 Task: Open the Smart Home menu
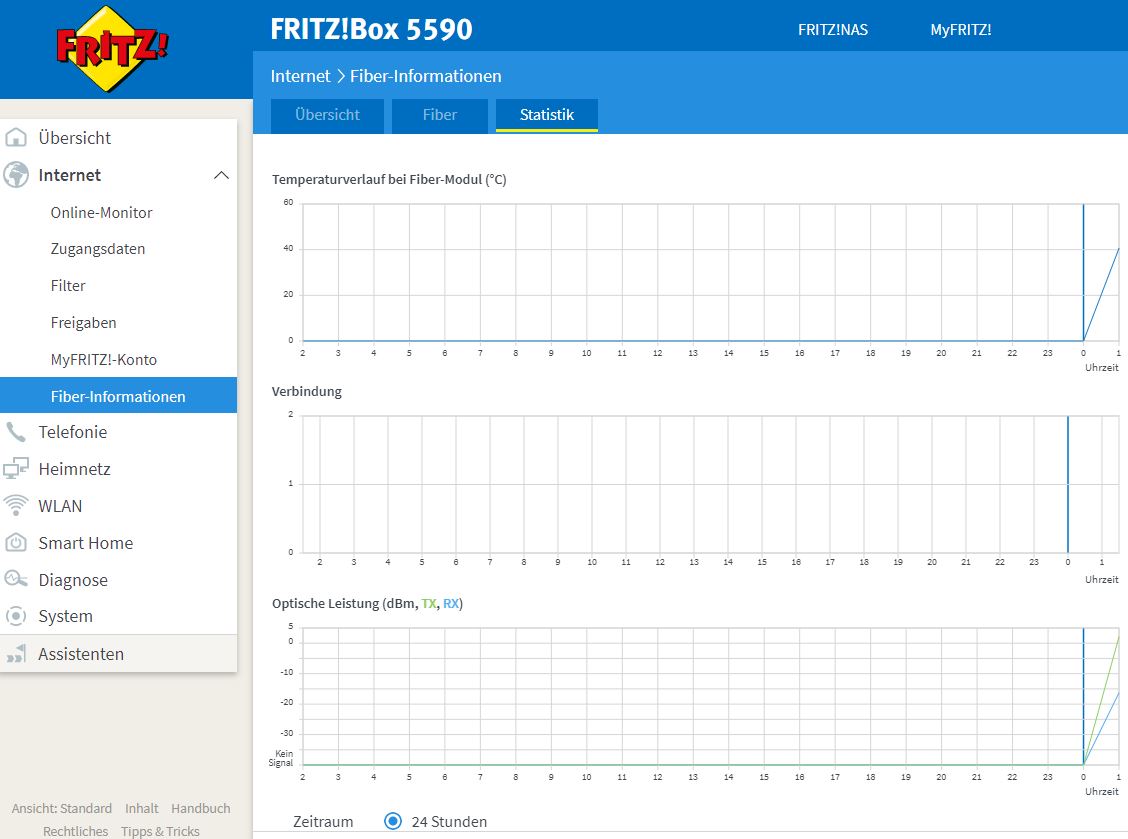86,543
